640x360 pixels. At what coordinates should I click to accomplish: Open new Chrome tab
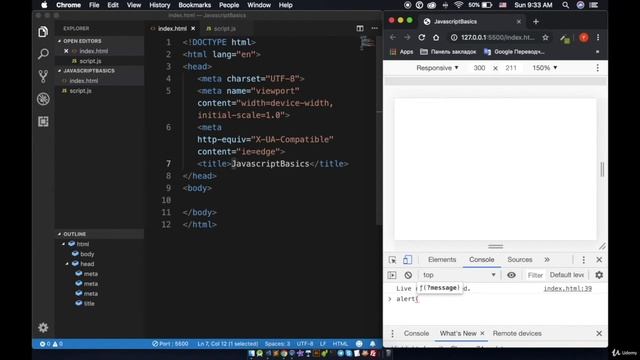click(536, 22)
